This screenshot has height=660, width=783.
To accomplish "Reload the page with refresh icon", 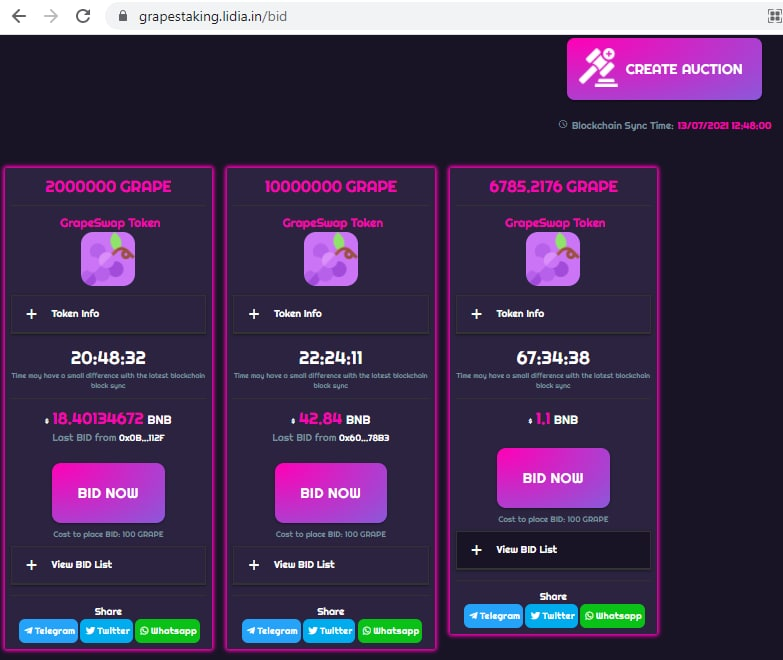I will coord(83,16).
